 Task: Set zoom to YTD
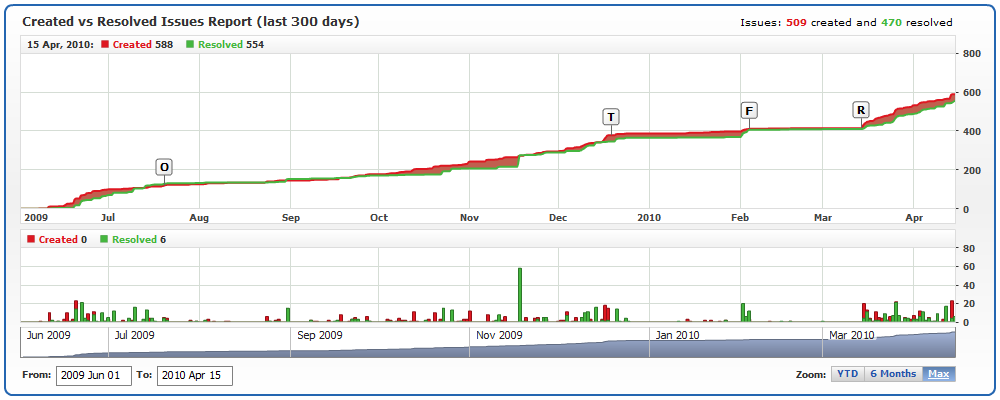tap(847, 374)
